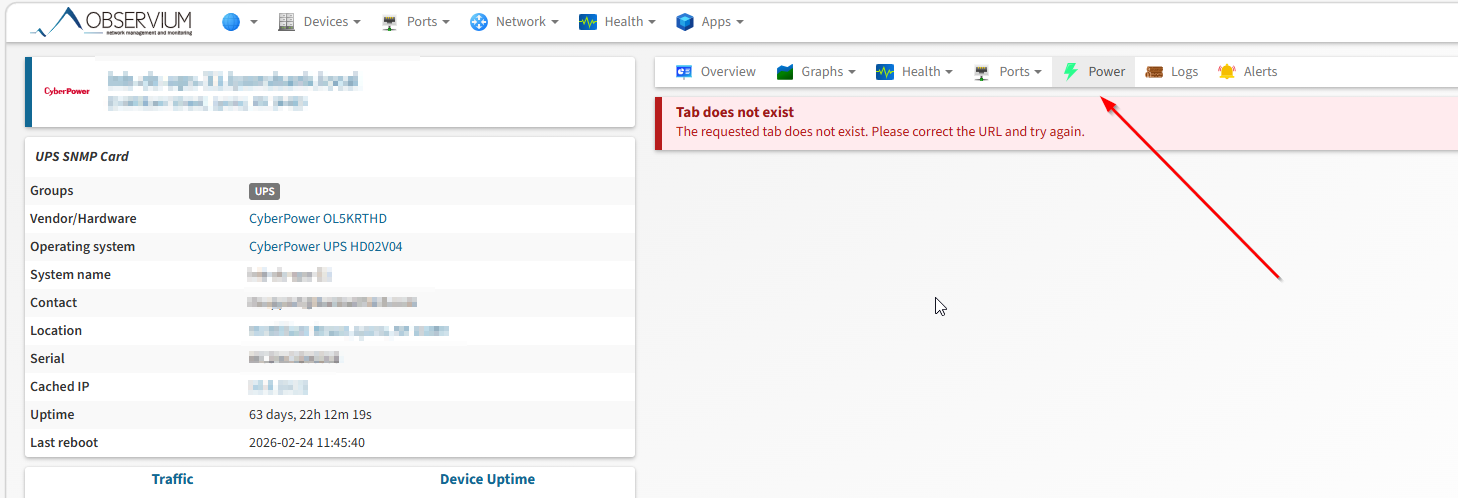Click the Device Uptime graph heading
This screenshot has width=1458, height=498.
point(487,479)
